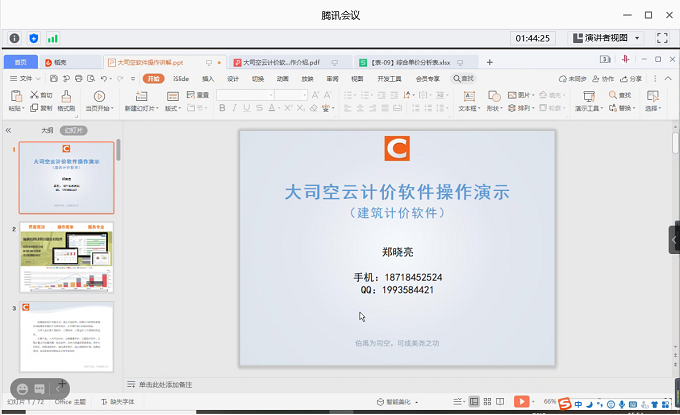Open the 插入 ribbon tab
This screenshot has height=415, width=680.
click(x=208, y=78)
